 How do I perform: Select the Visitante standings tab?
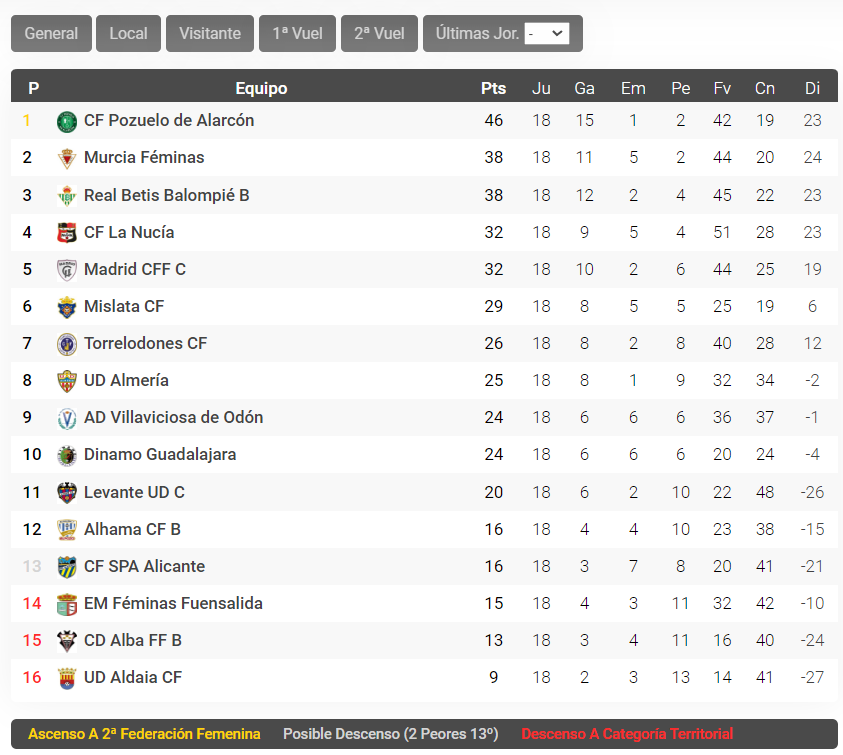pos(210,33)
